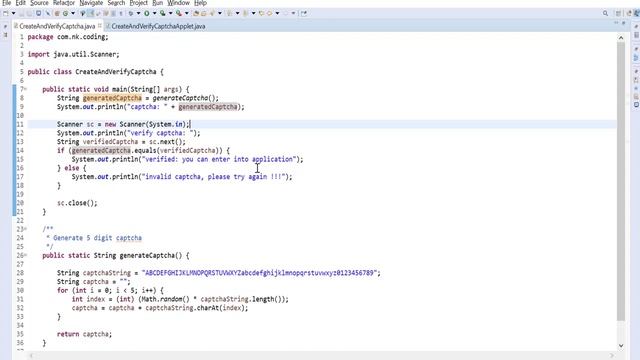
Task: Click horizontal scrollbar right arrow
Action: (x=611, y=356)
